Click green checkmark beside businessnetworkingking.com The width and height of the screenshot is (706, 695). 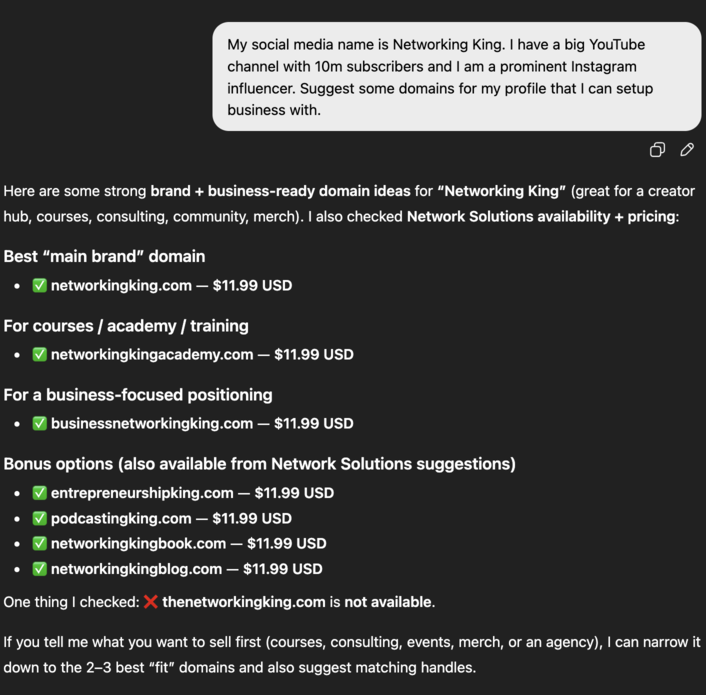(x=40, y=423)
